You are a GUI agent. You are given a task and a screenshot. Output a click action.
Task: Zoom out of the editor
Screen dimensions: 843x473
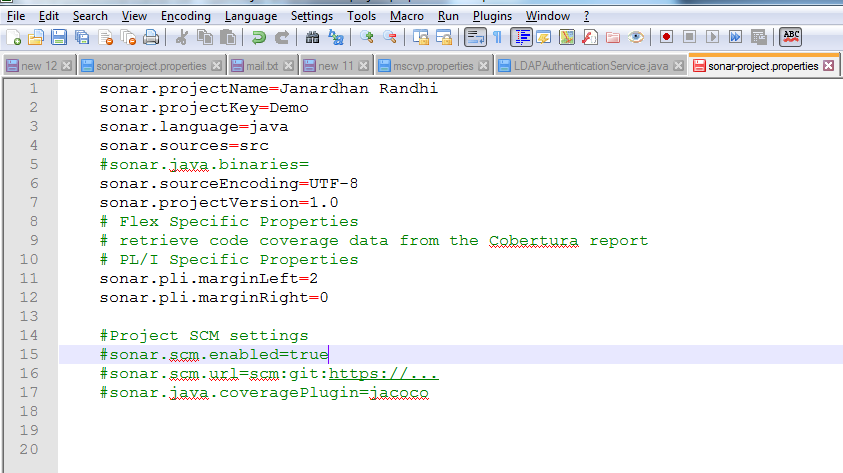click(x=390, y=37)
